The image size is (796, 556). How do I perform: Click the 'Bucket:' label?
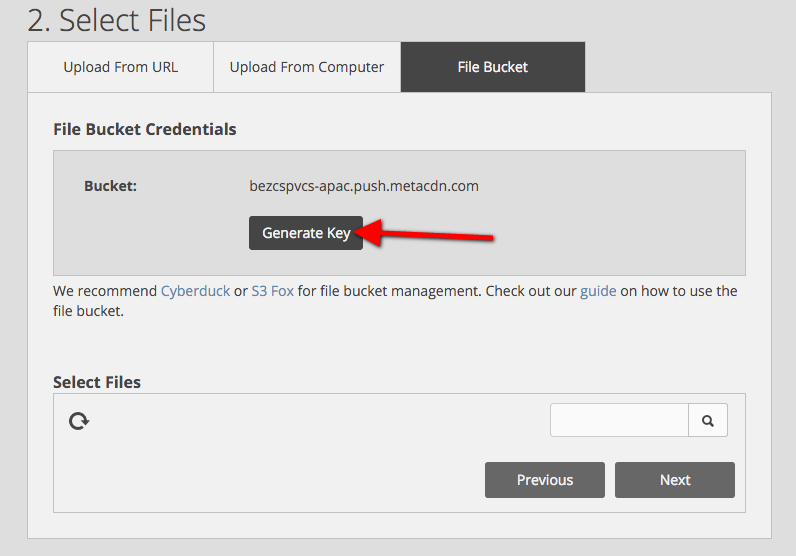[111, 186]
